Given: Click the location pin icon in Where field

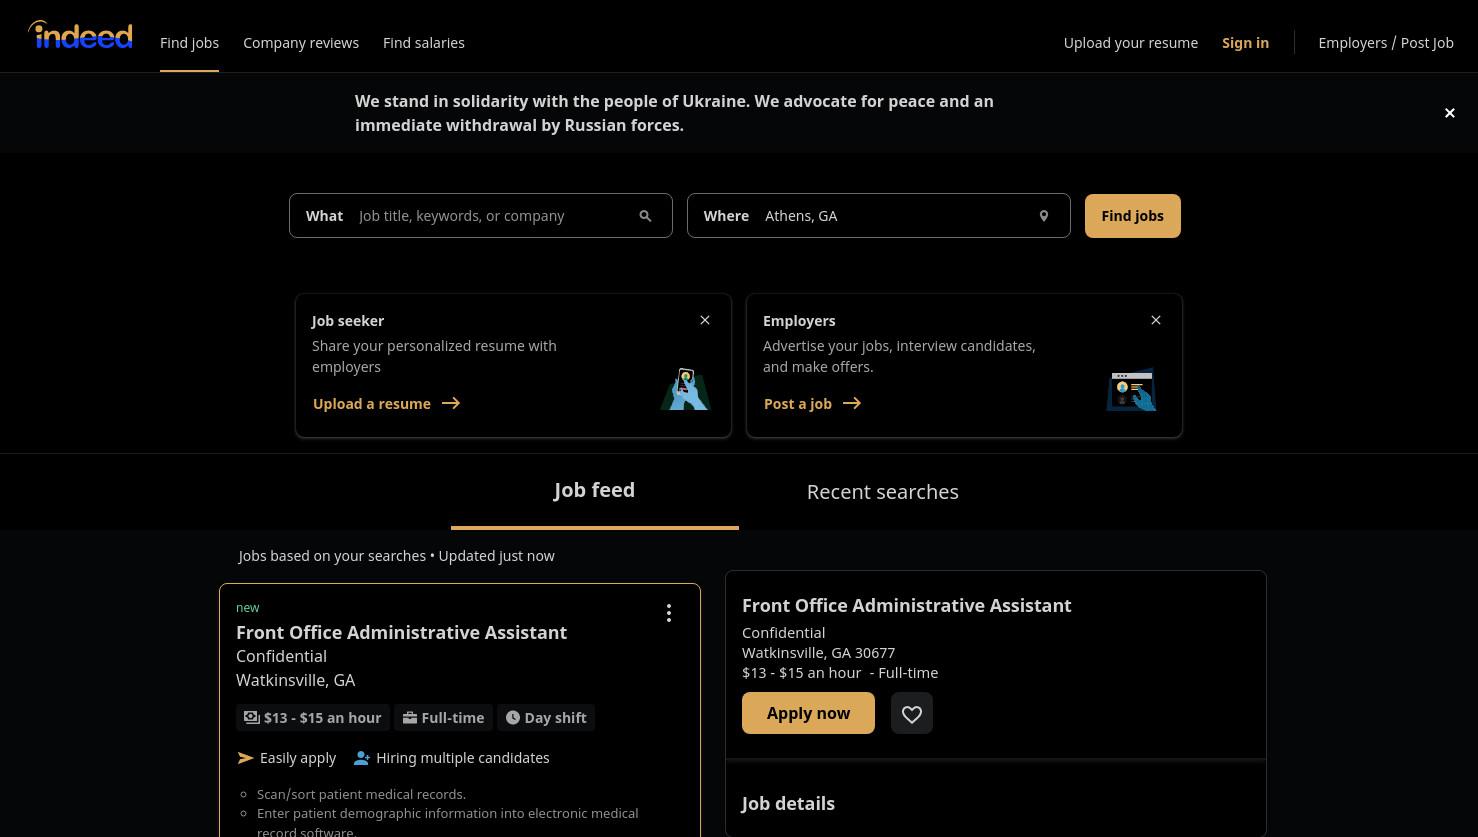Looking at the screenshot, I should click(x=1043, y=216).
